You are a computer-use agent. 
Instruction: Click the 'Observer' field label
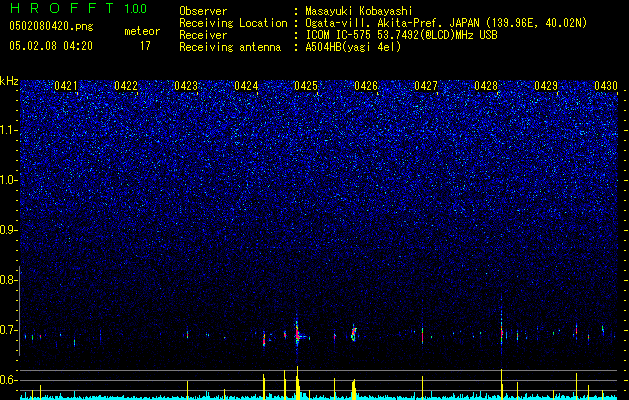pos(203,11)
